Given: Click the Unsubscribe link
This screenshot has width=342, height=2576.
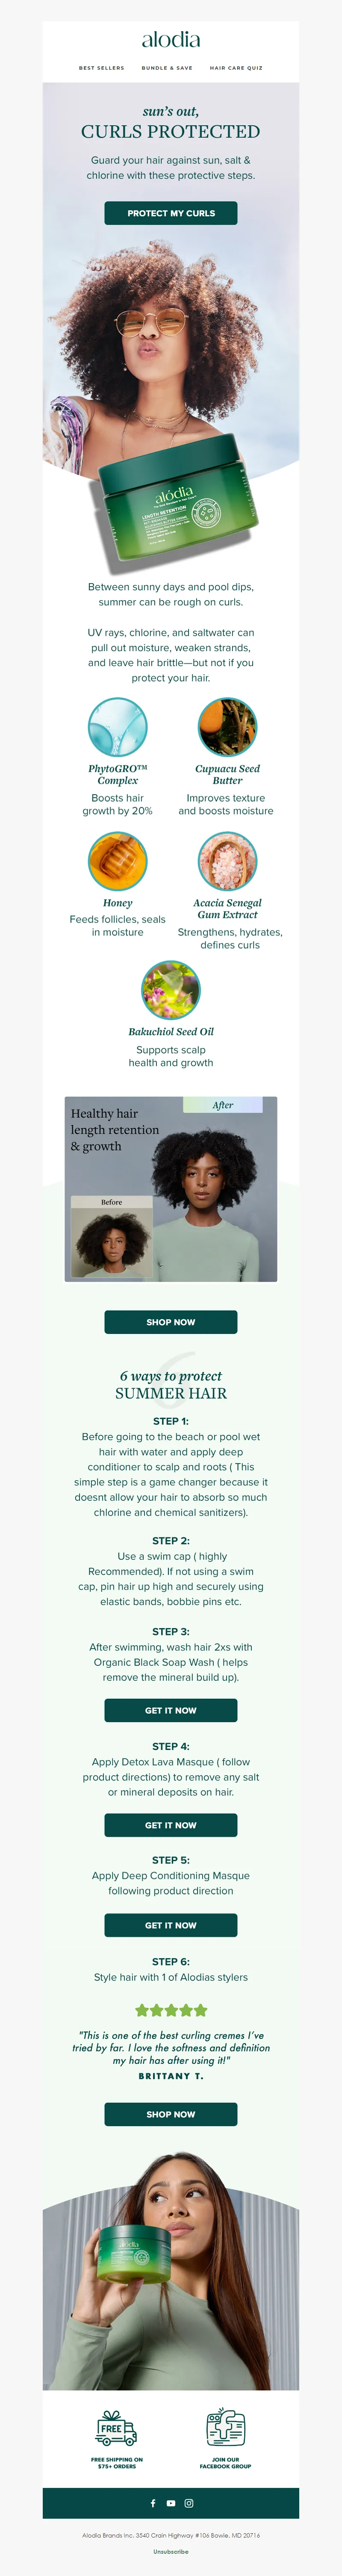Looking at the screenshot, I should (x=171, y=2552).
